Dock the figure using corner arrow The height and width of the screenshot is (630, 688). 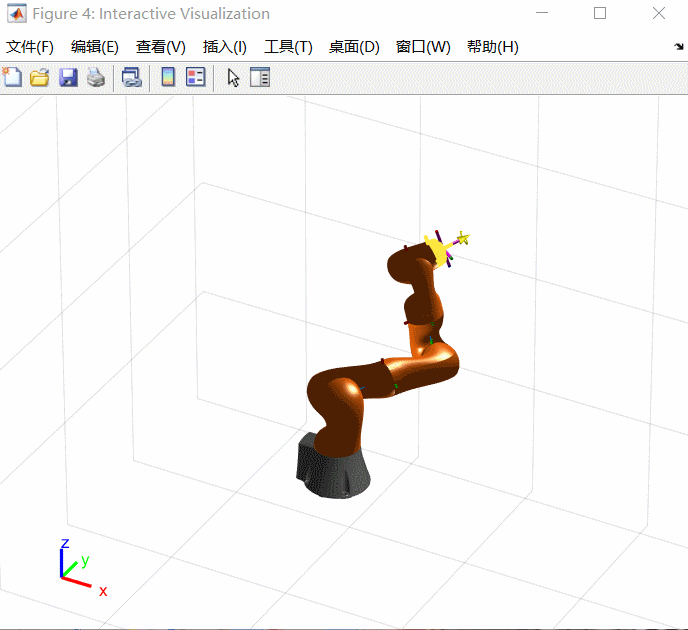[678, 47]
